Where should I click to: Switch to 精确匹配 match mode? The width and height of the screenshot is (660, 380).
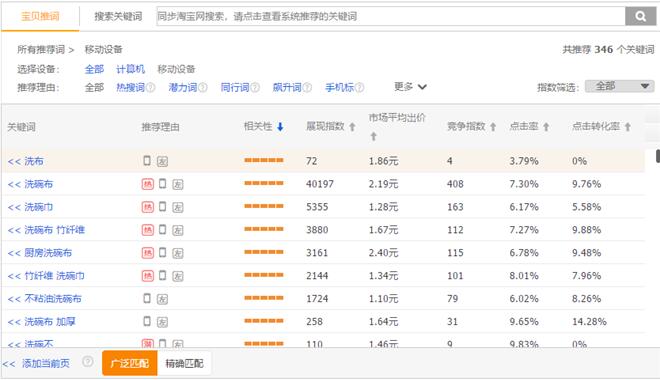[x=184, y=363]
